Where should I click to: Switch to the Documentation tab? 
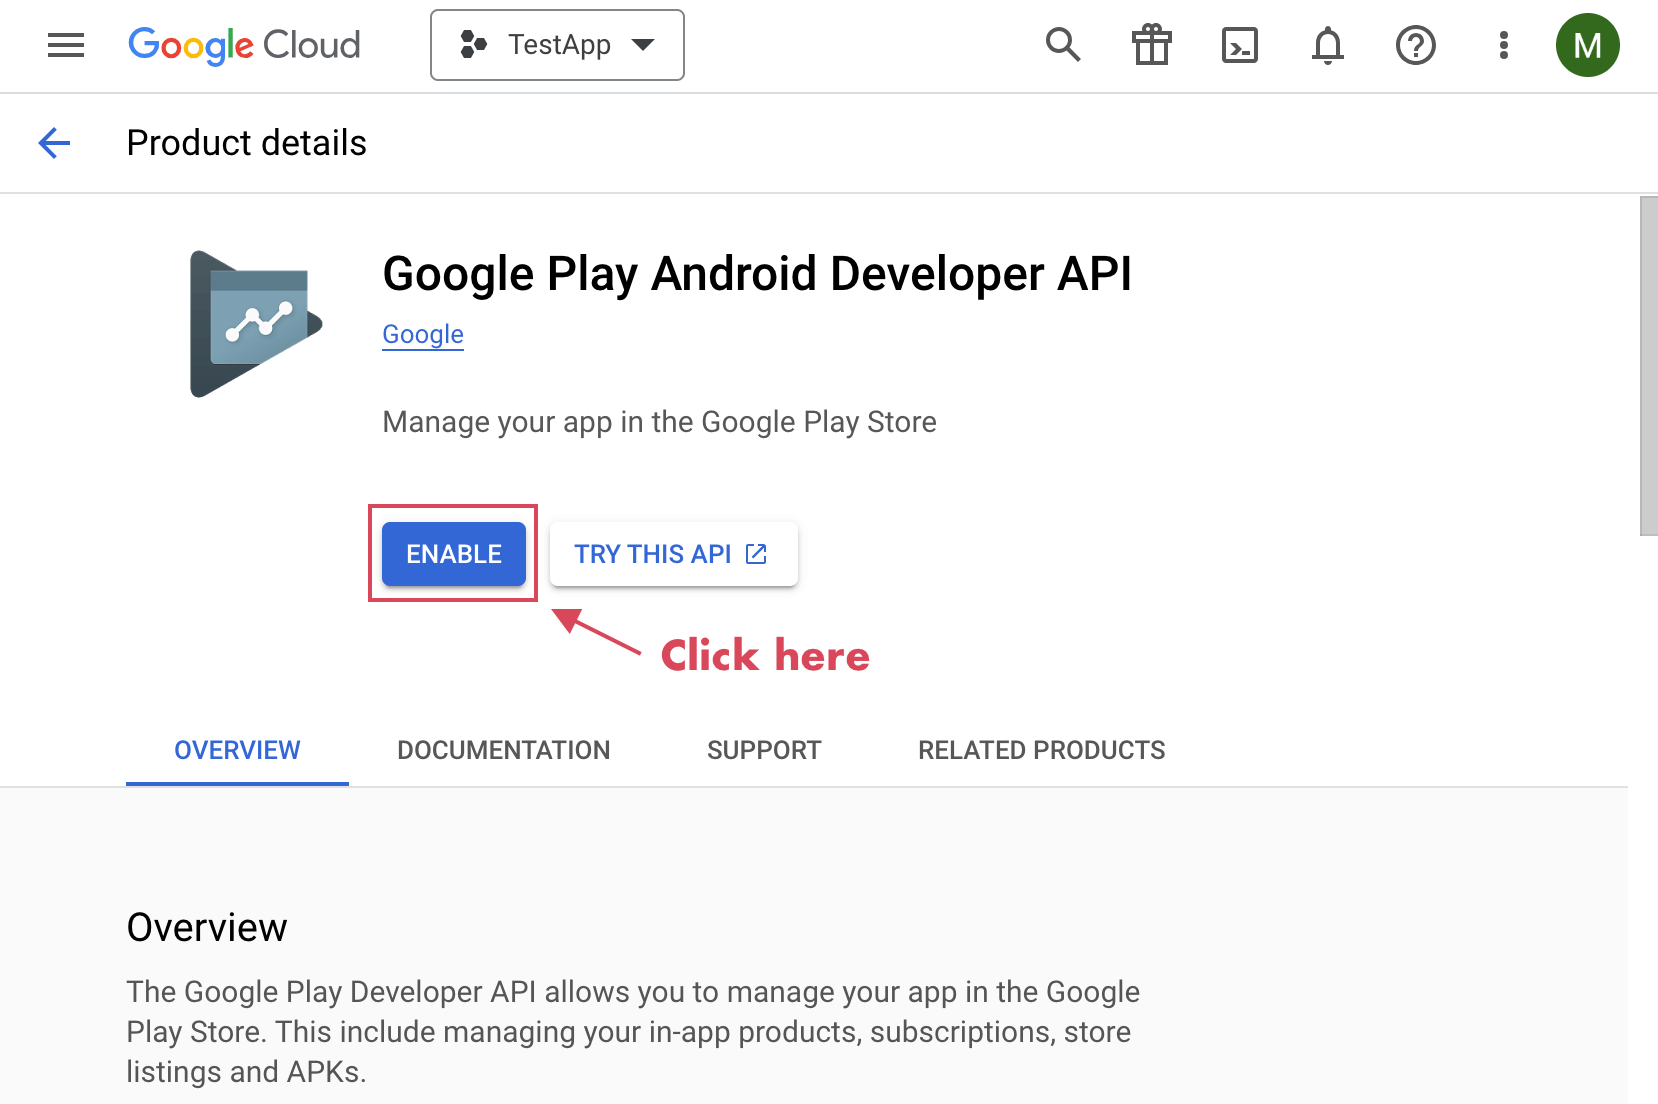[x=503, y=750]
